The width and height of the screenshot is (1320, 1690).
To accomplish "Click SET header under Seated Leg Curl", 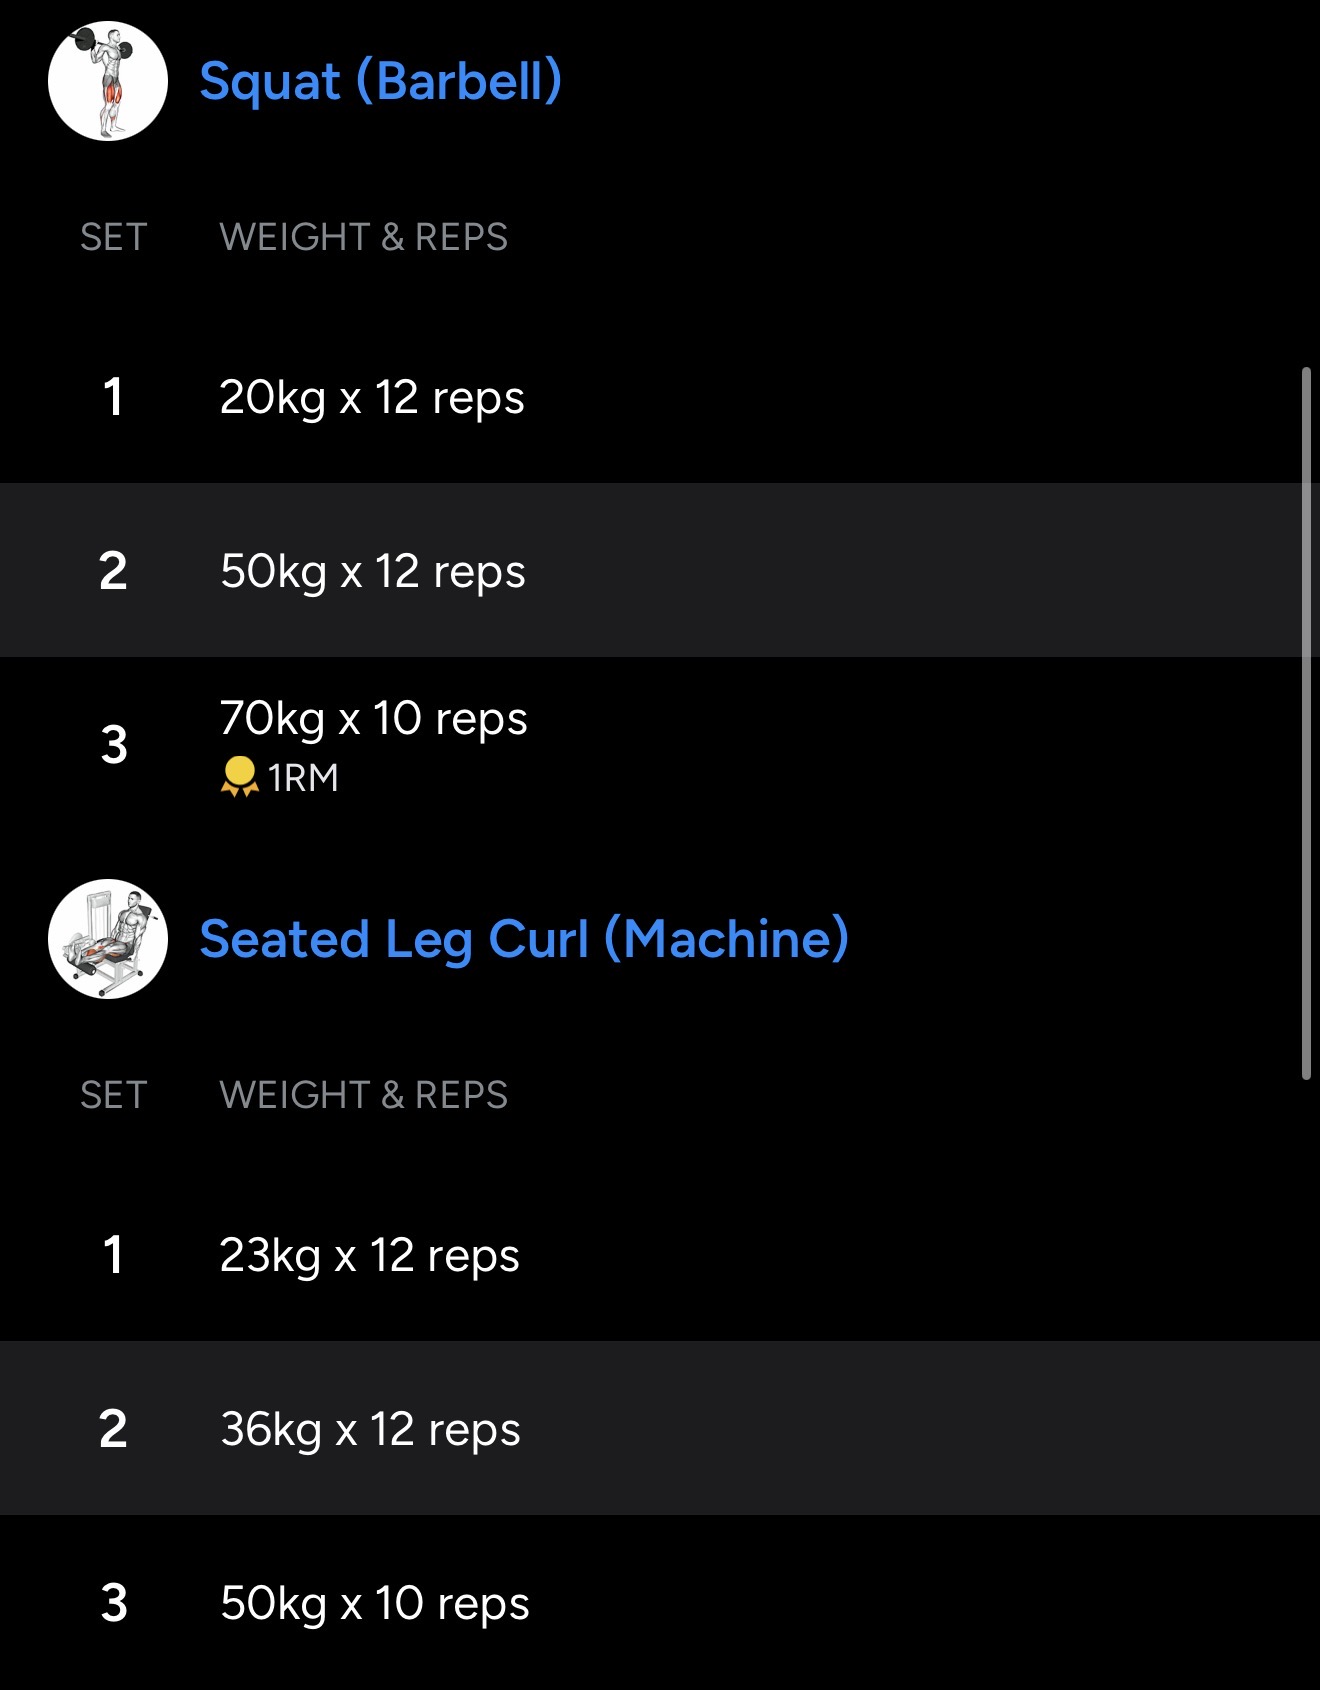I will 114,1095.
